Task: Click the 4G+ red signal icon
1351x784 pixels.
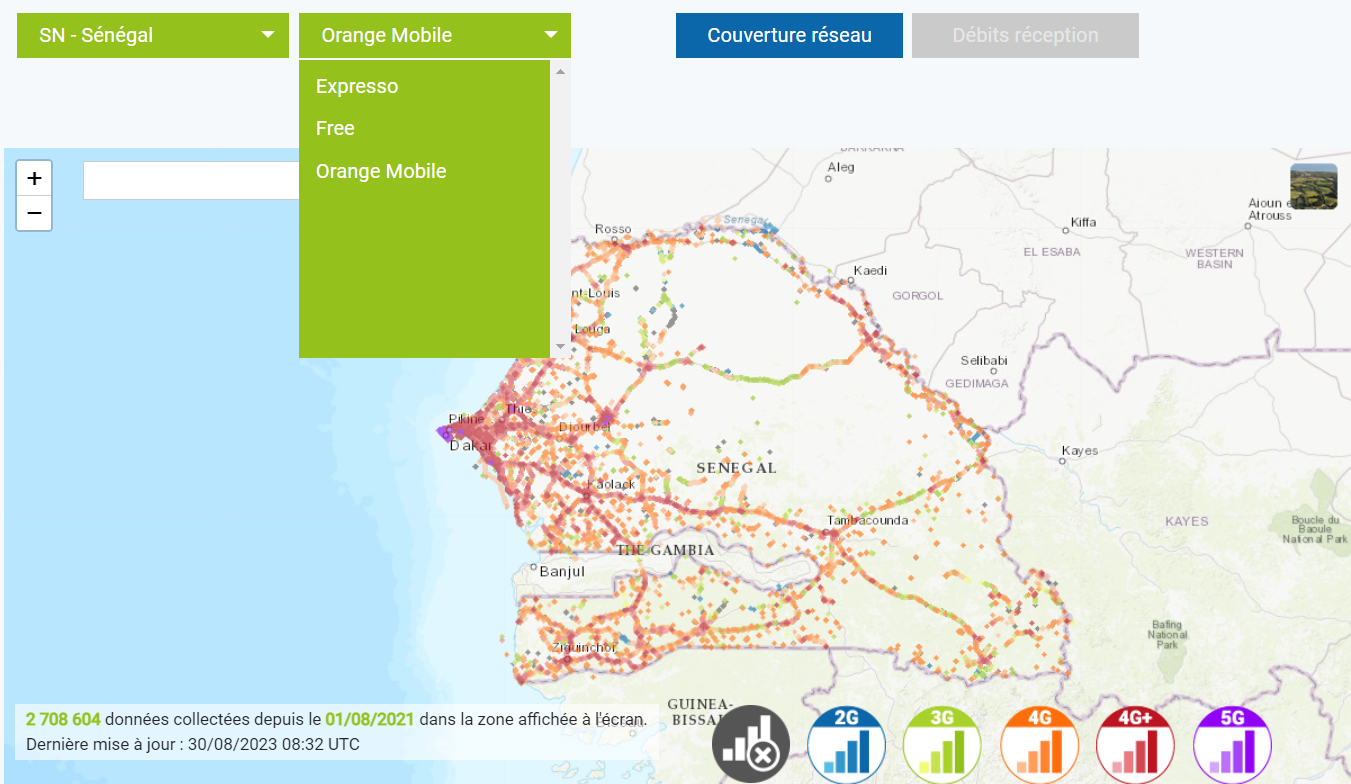Action: (1135, 745)
